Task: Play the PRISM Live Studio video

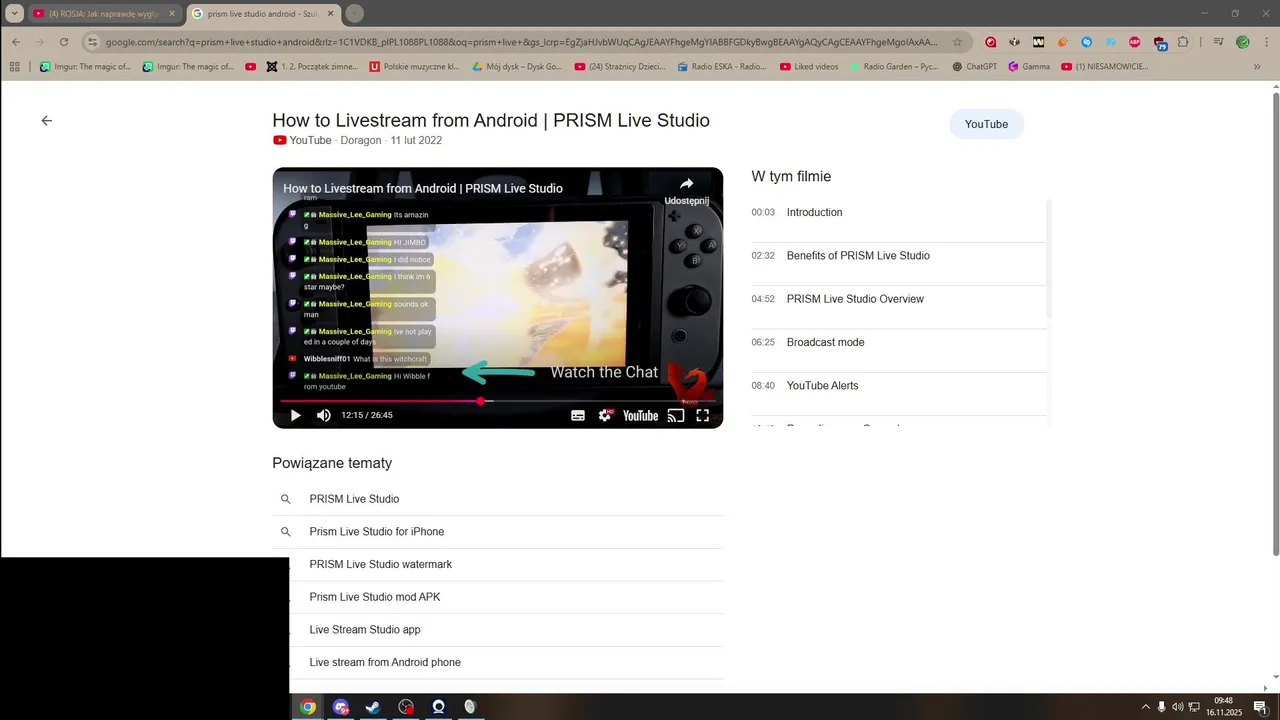Action: coord(295,415)
